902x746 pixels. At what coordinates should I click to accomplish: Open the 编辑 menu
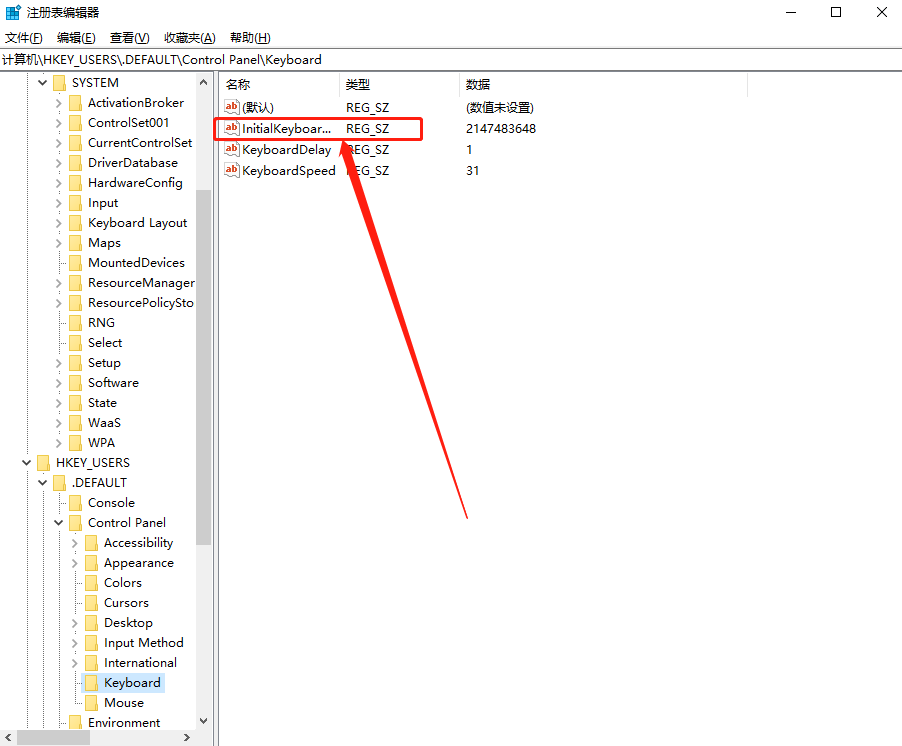pyautogui.click(x=76, y=37)
